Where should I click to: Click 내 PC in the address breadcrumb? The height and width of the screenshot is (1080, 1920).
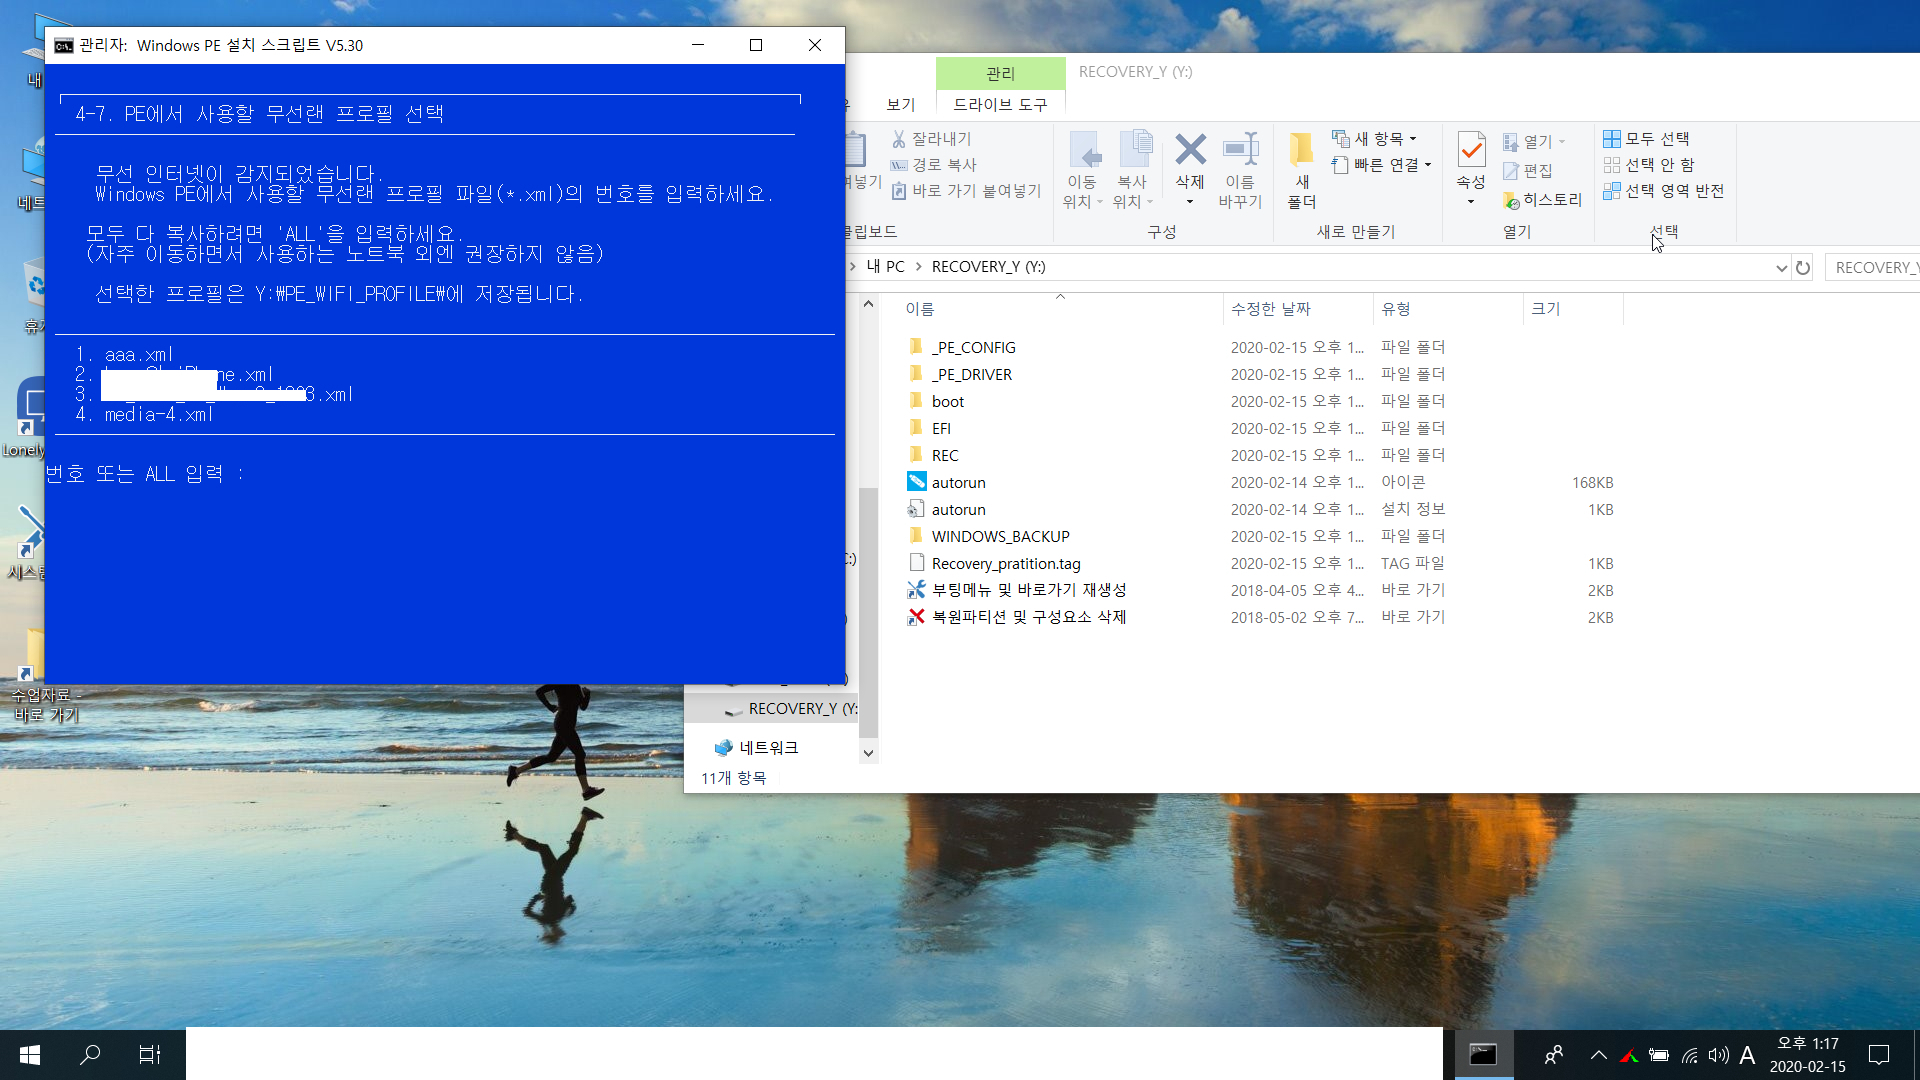pyautogui.click(x=885, y=267)
